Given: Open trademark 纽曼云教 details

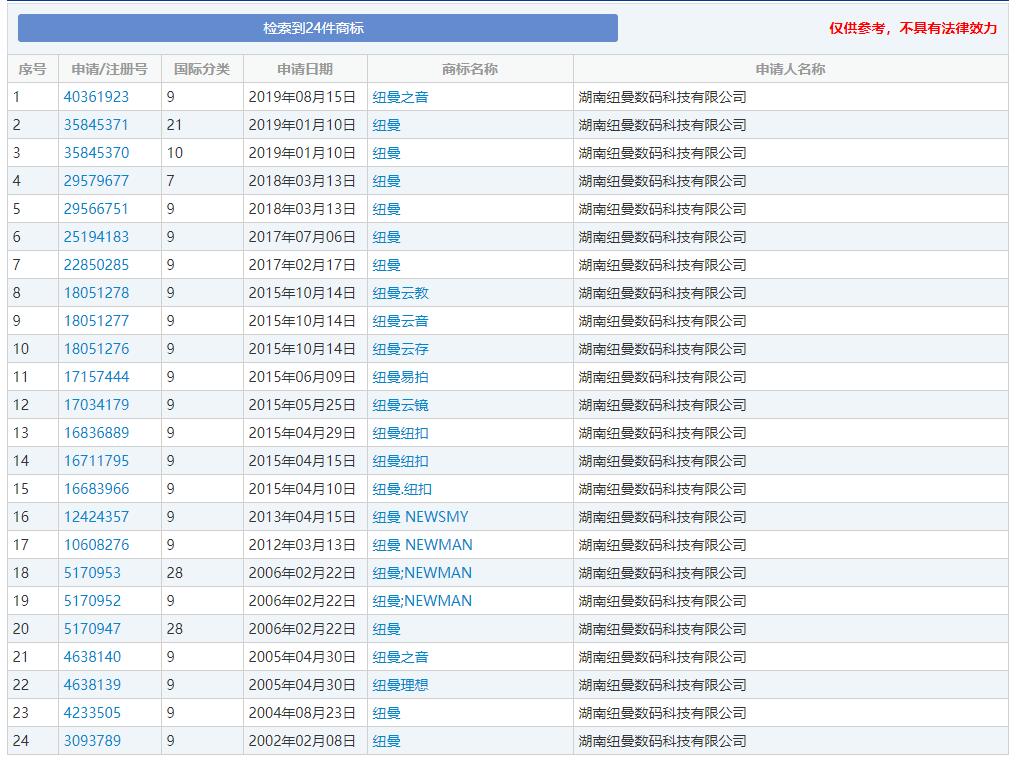Looking at the screenshot, I should point(399,293).
